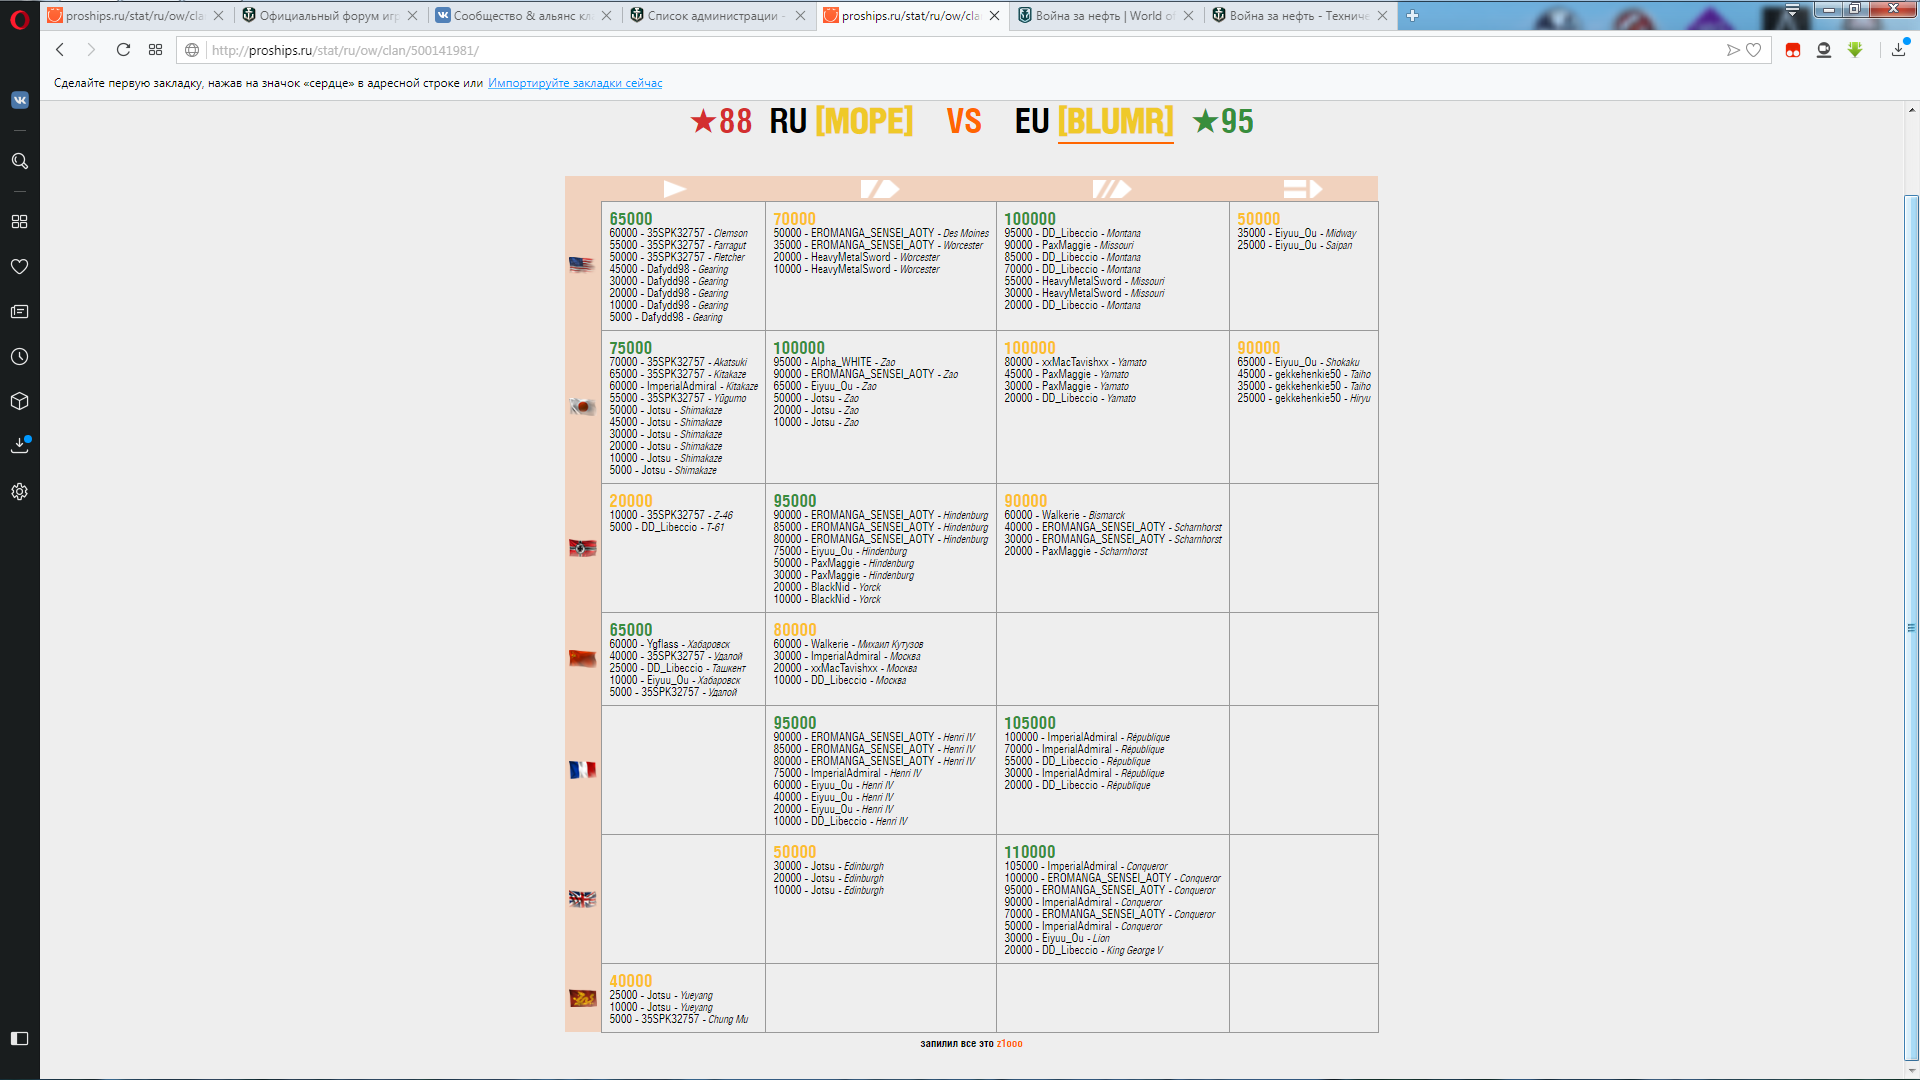Image resolution: width=1920 pixels, height=1080 pixels.
Task: Open the tab menu button in title bar
Action: 1793,10
